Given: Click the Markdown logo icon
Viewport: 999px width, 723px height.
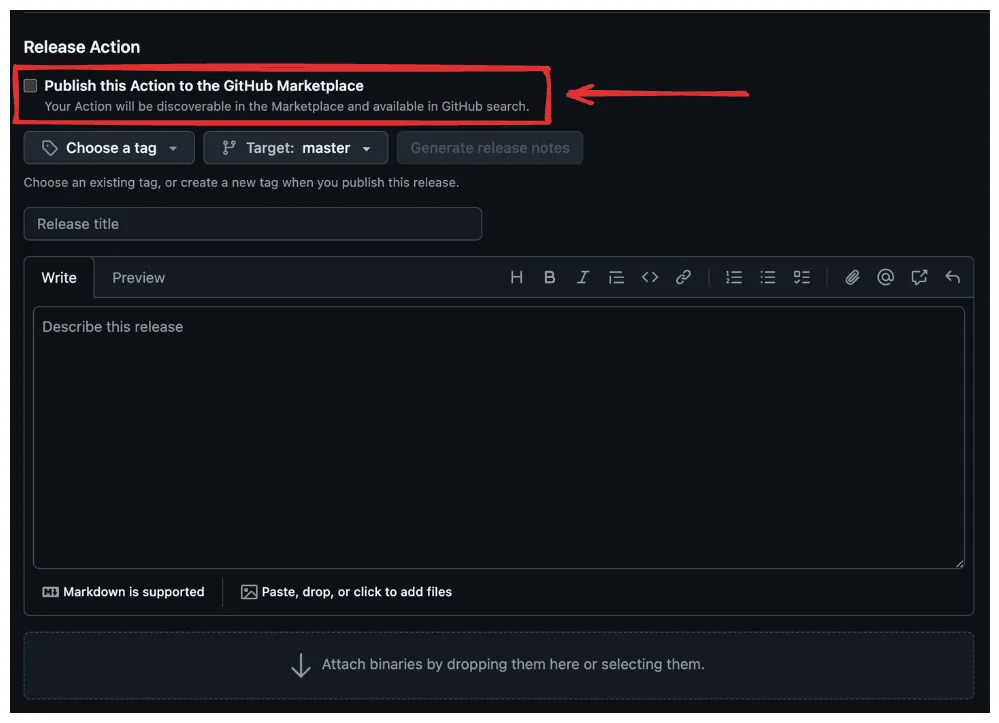Looking at the screenshot, I should [x=50, y=592].
